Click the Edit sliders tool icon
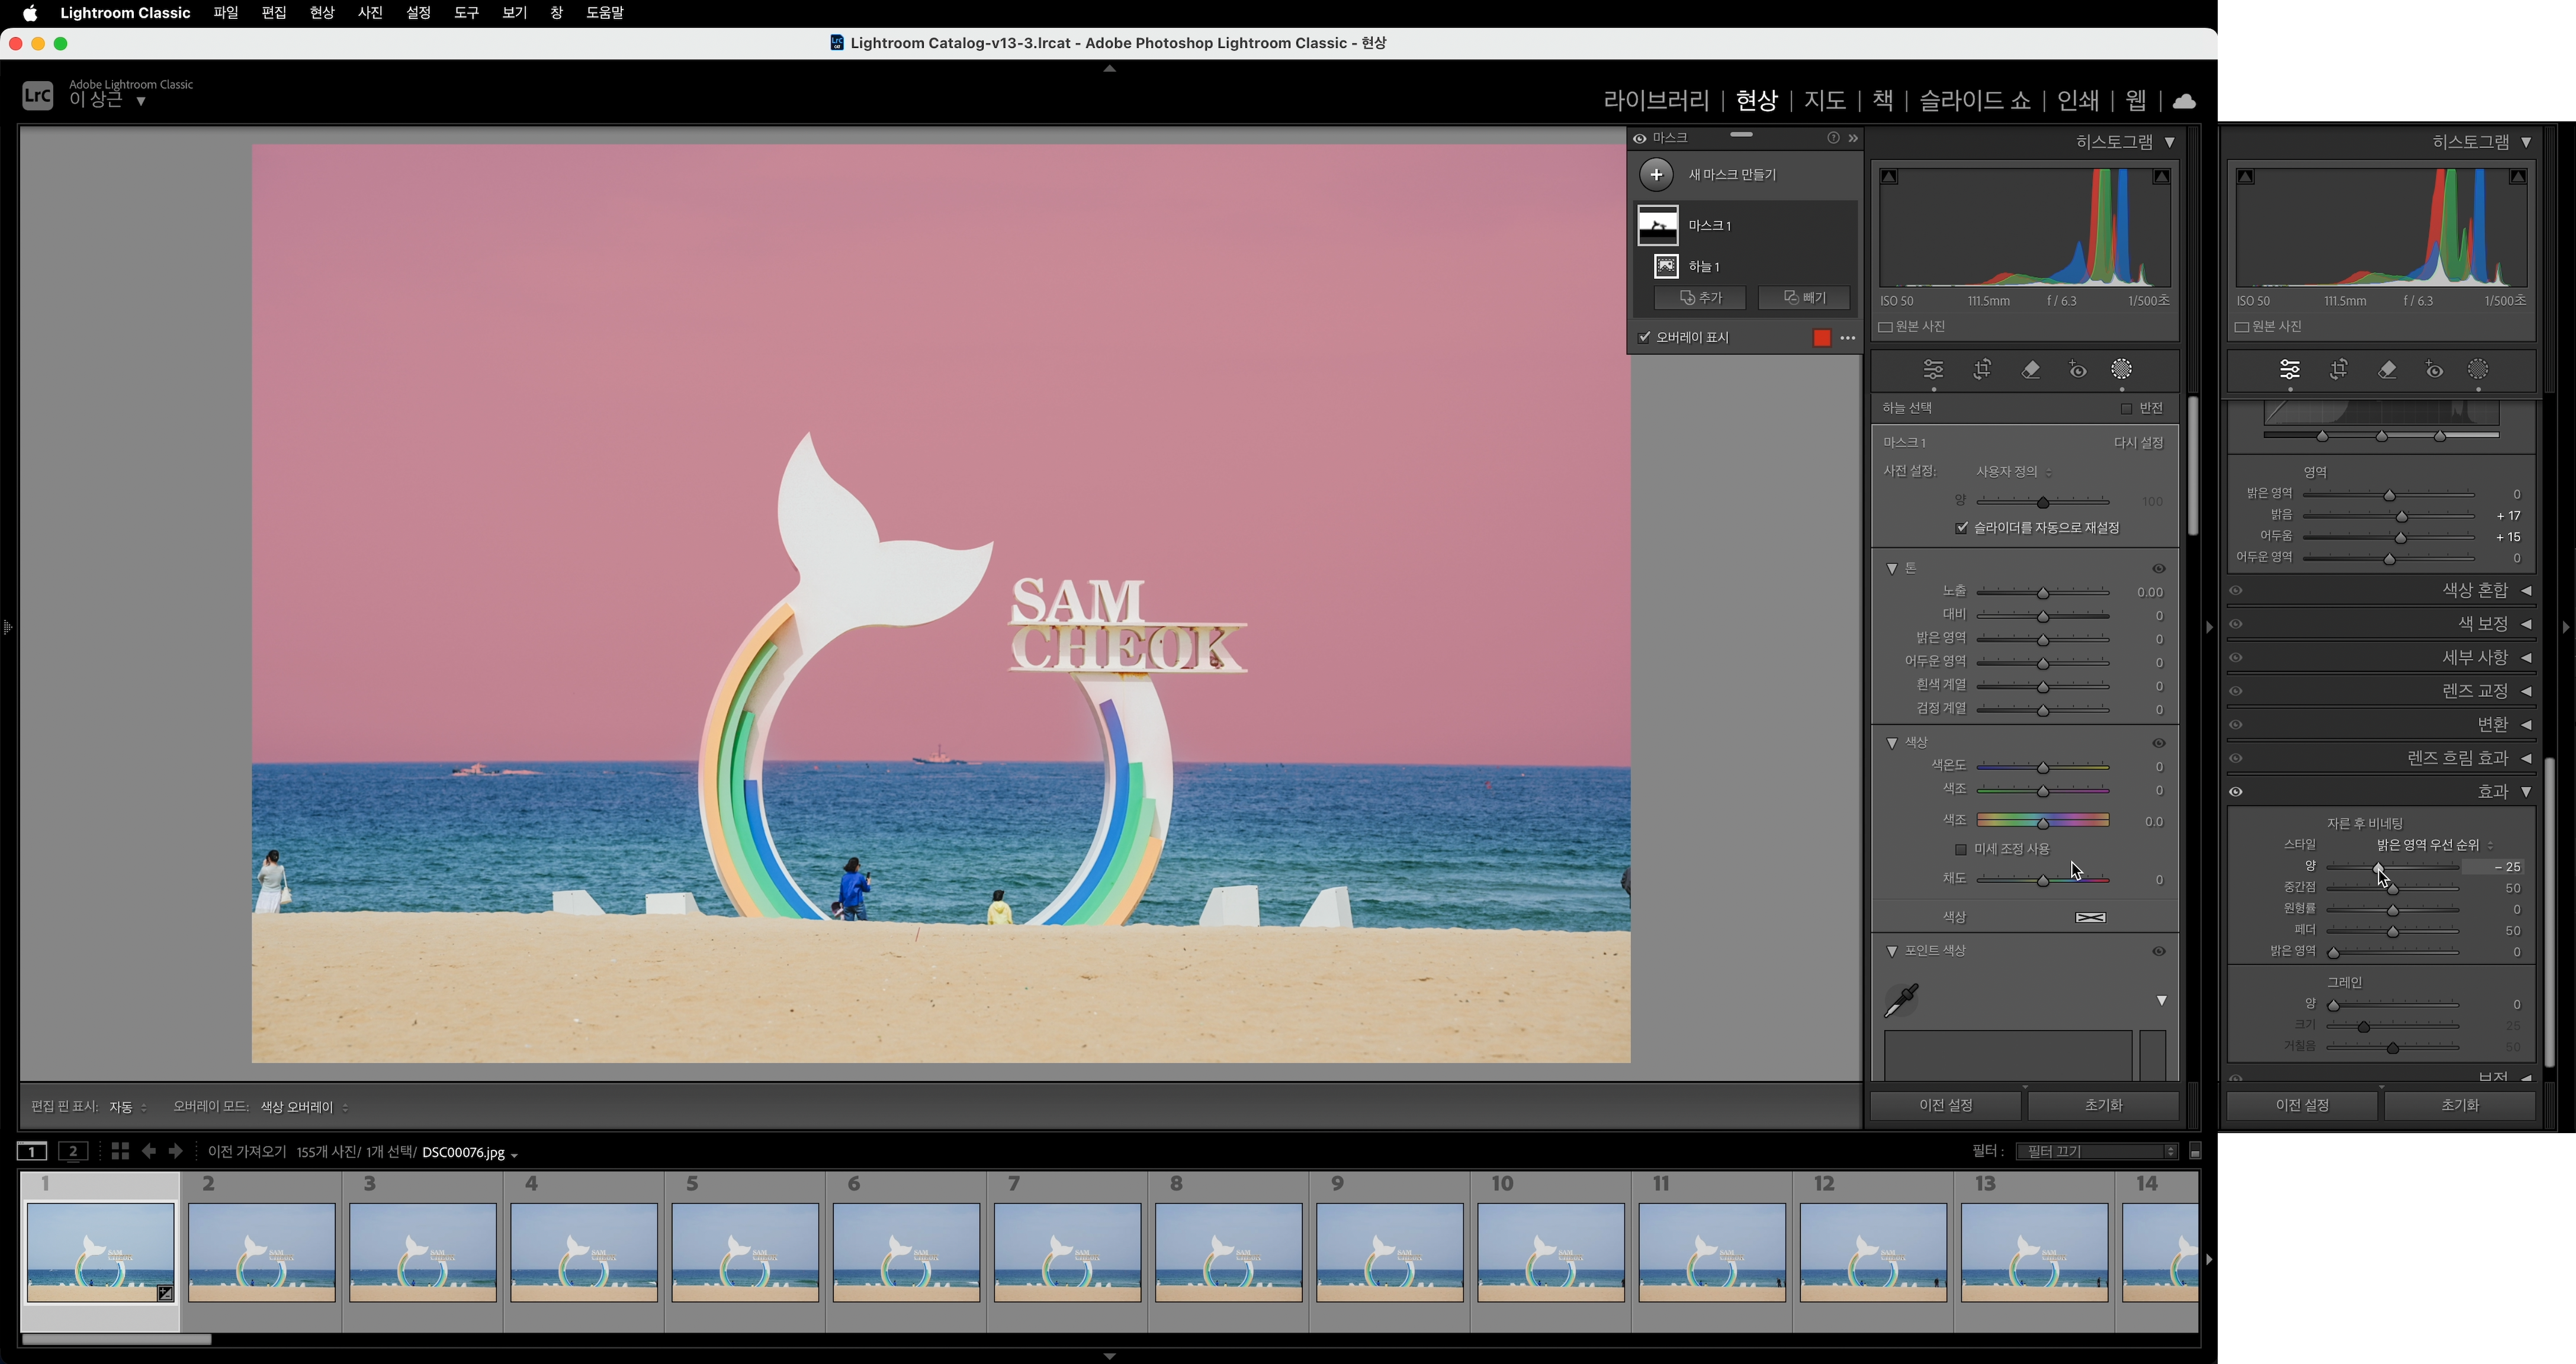Screen dimensions: 2576x1364 (x=1933, y=370)
